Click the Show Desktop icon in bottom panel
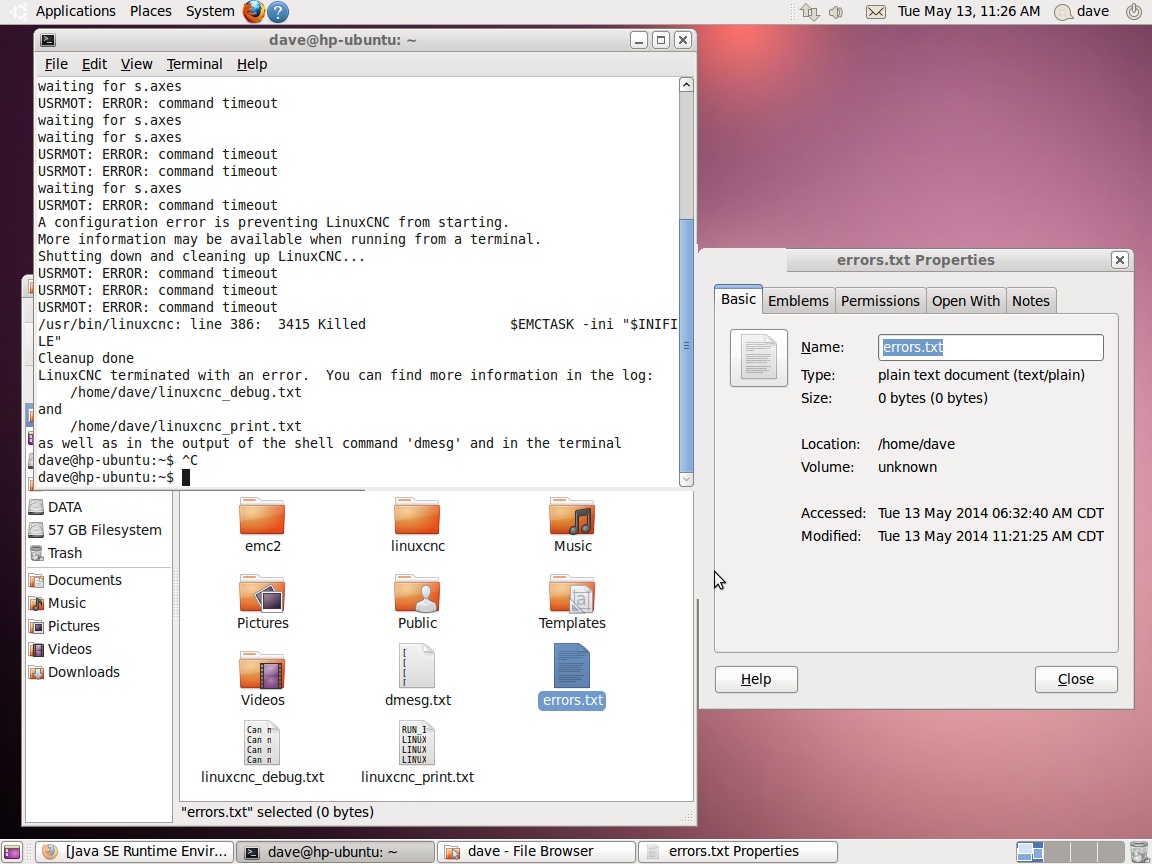The height and width of the screenshot is (864, 1152). point(12,852)
